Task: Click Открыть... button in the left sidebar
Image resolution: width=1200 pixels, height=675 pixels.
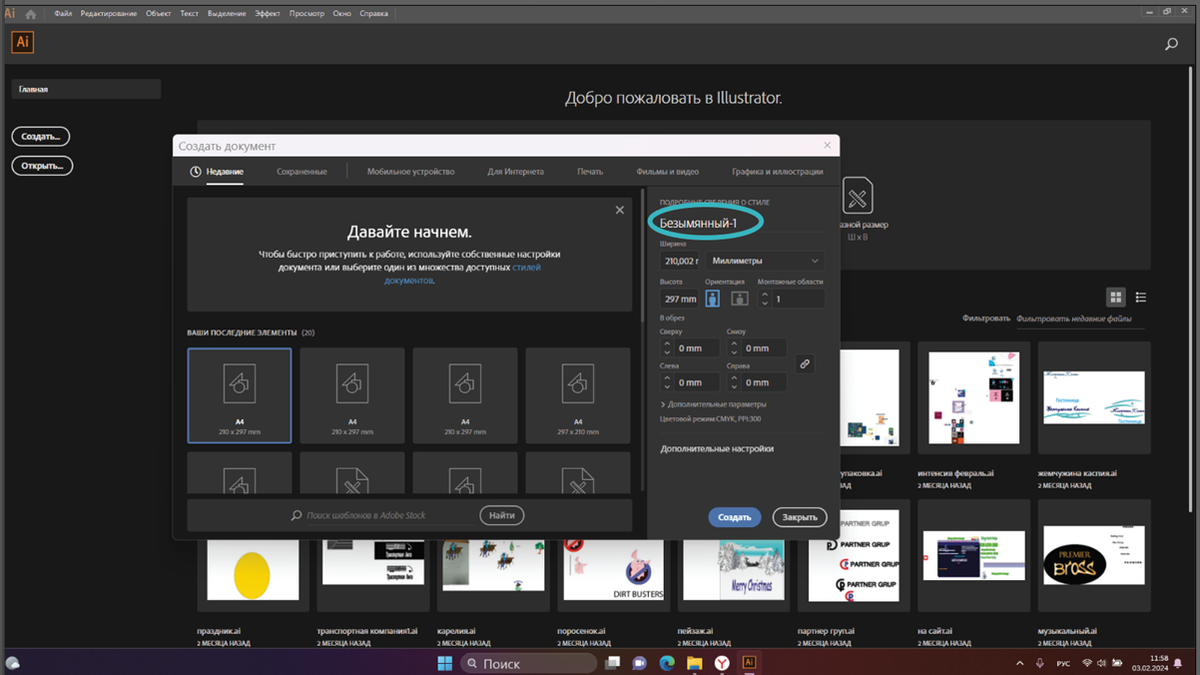Action: 42,166
